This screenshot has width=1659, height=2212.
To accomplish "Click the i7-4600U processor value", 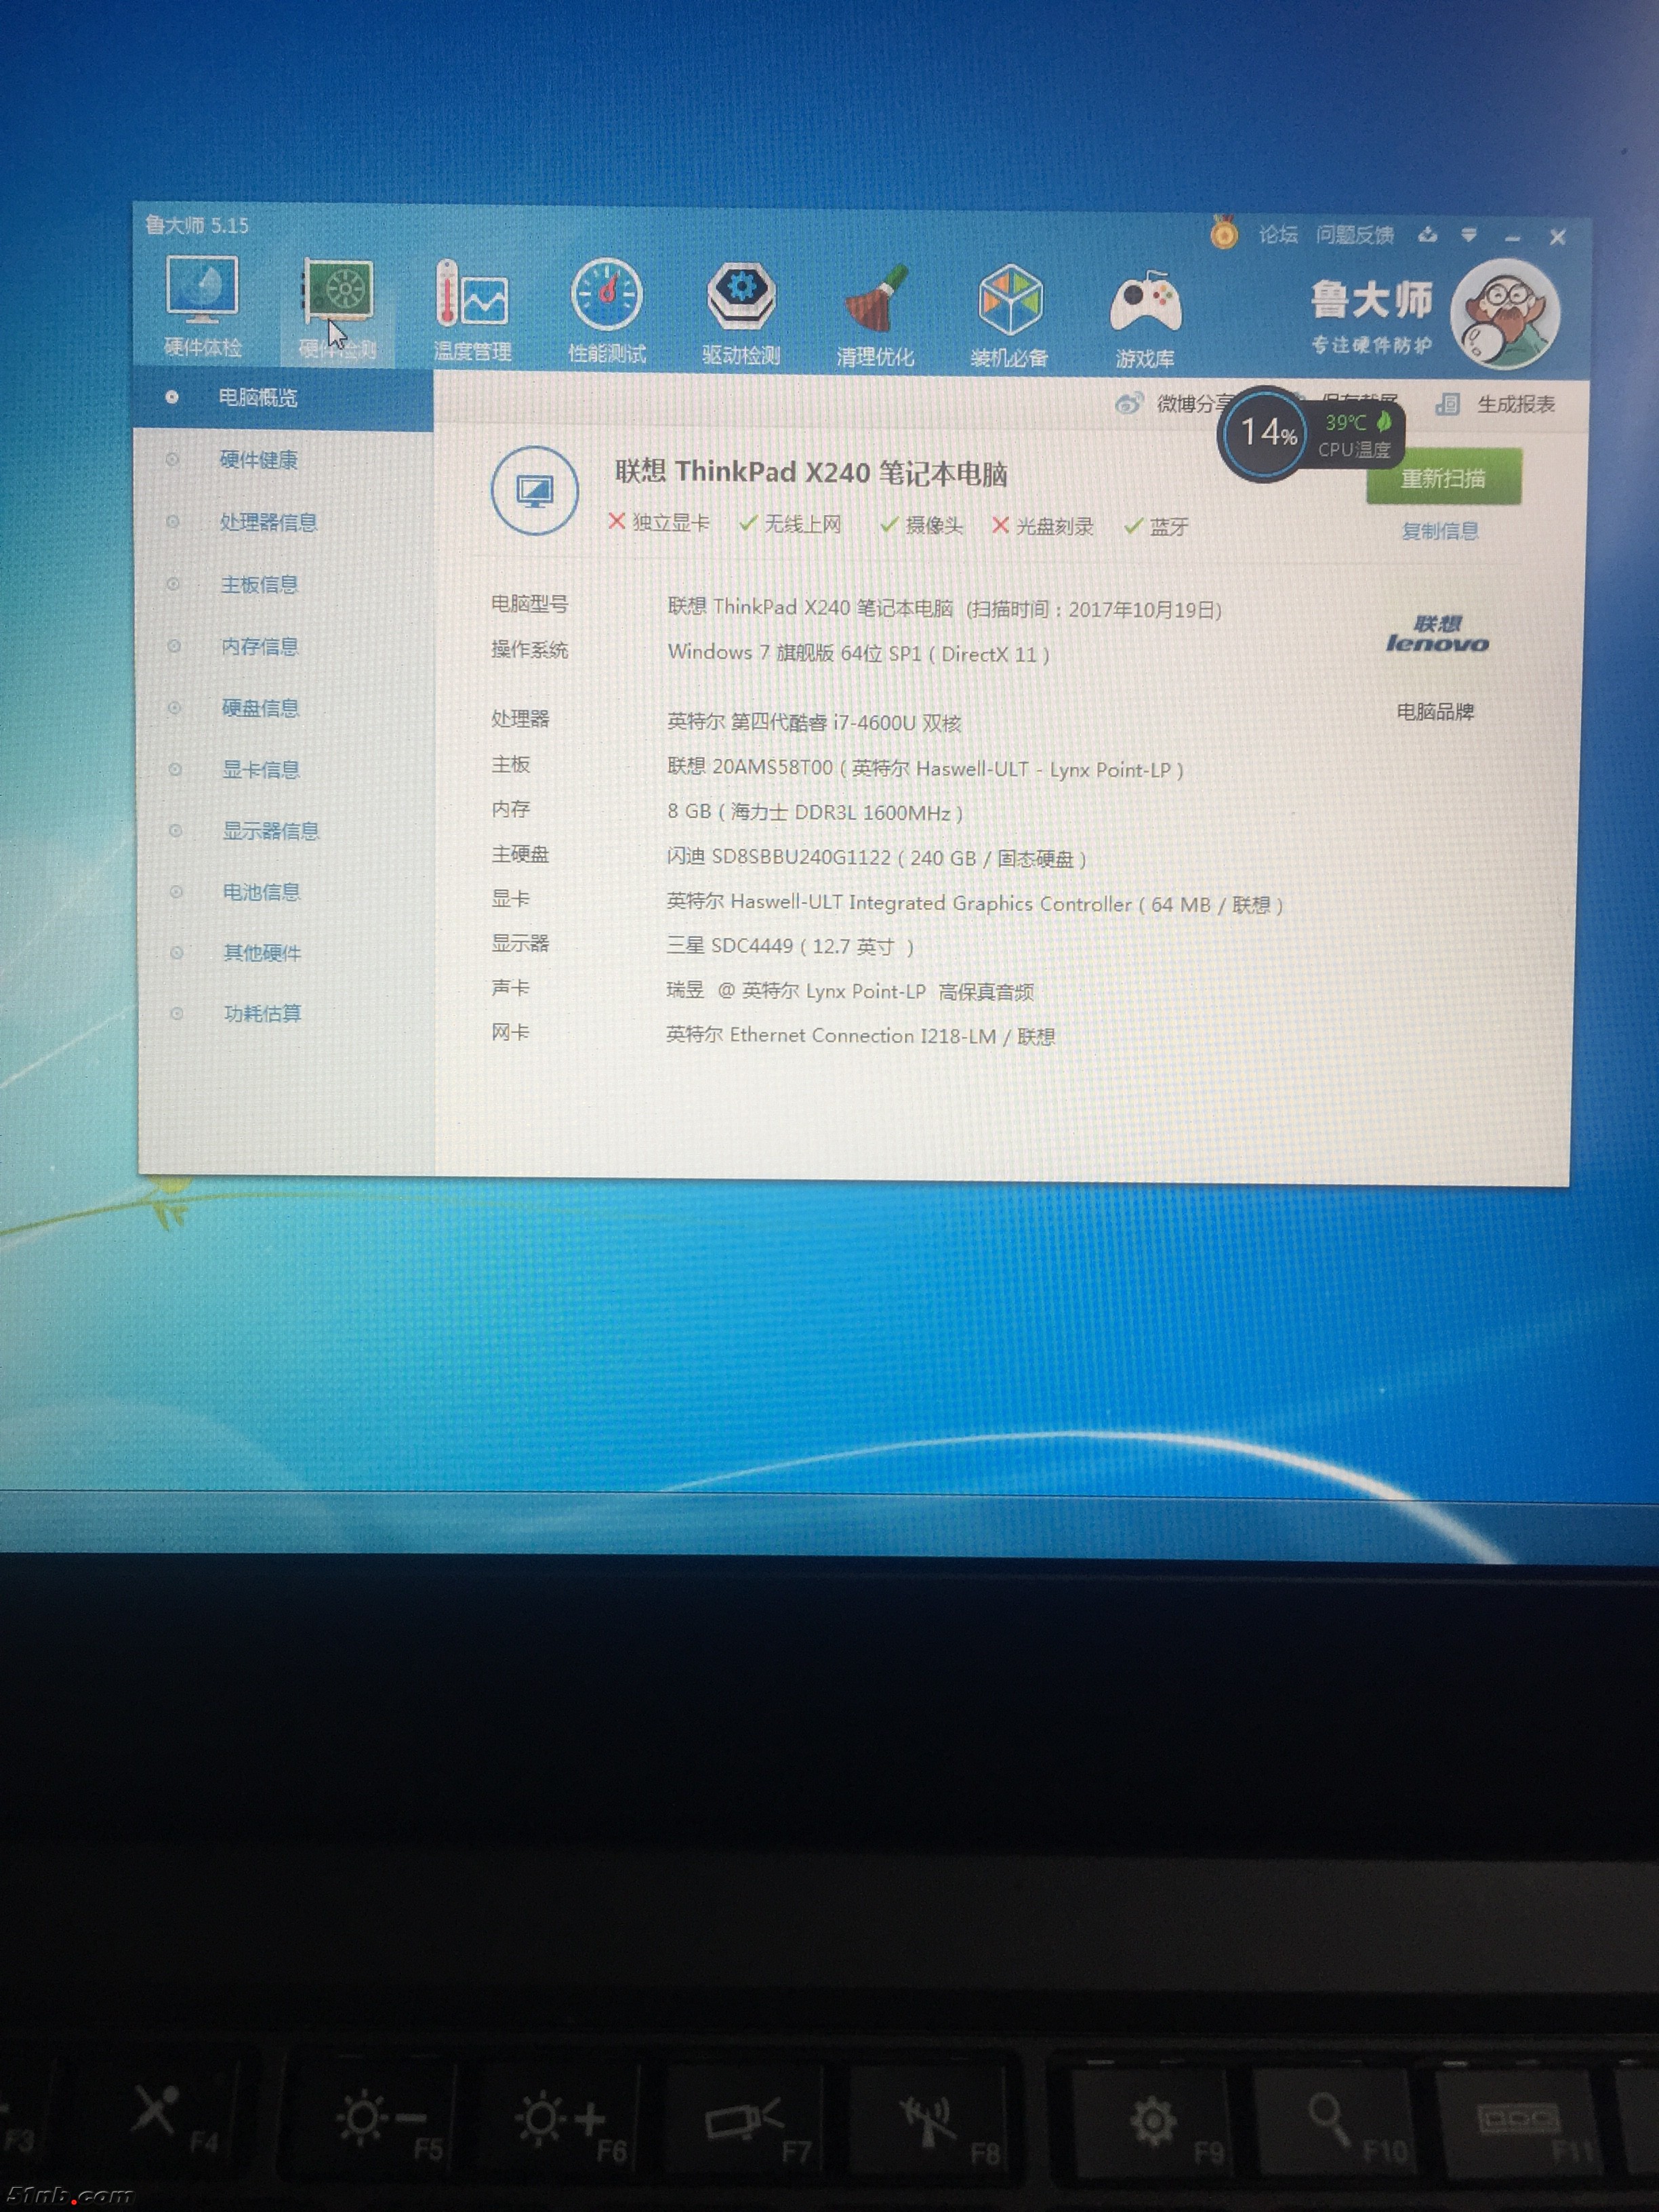I will click(x=814, y=721).
